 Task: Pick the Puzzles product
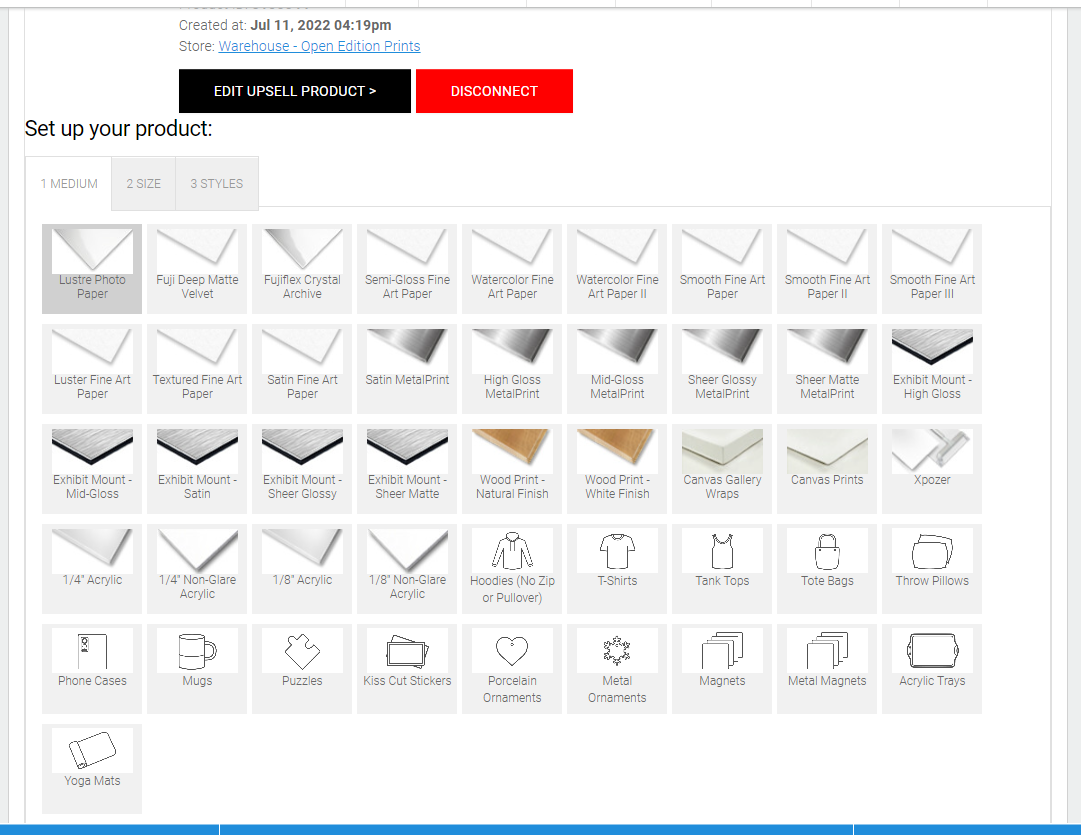(x=302, y=669)
